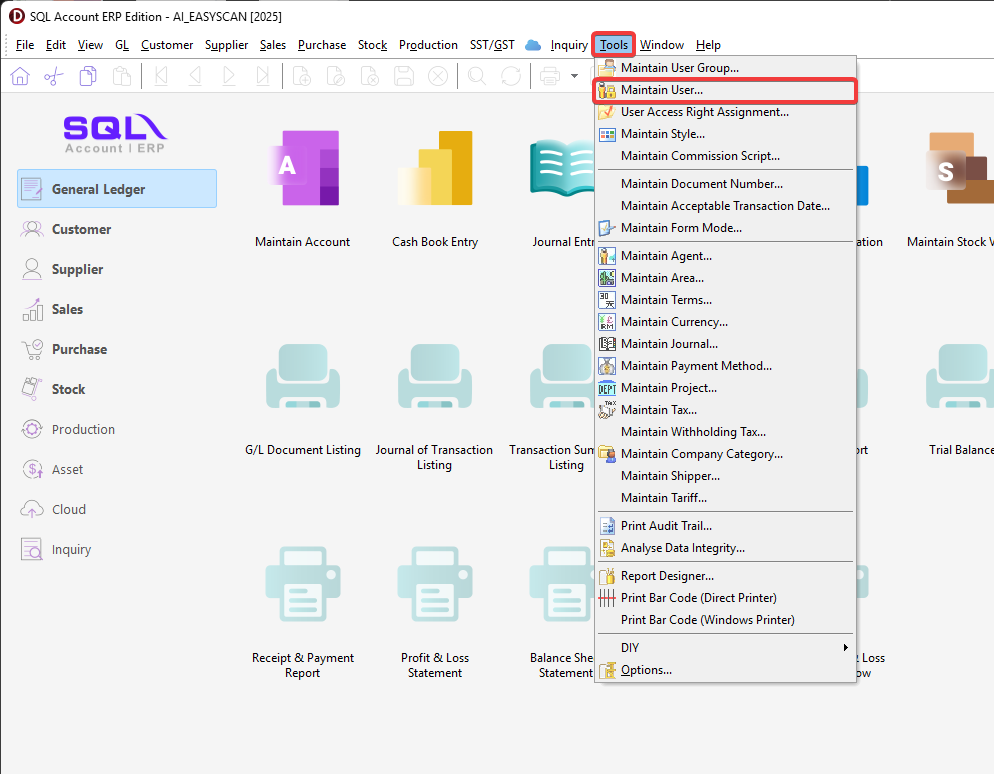Viewport: 994px width, 774px height.
Task: Open Options at the bottom of Tools menu
Action: tap(646, 670)
